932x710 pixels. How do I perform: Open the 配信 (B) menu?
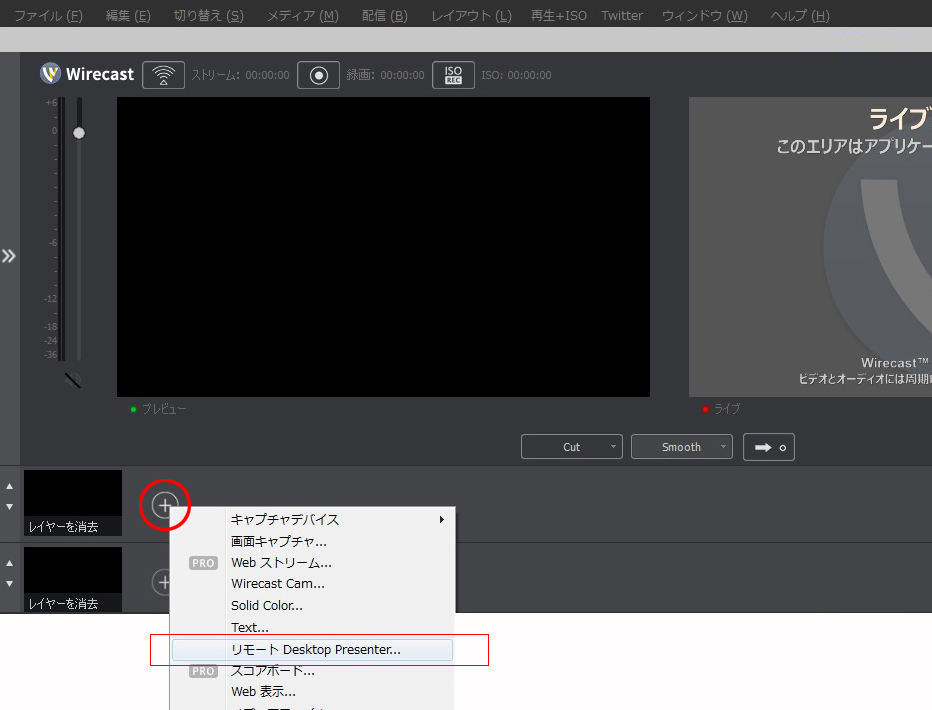click(x=385, y=15)
